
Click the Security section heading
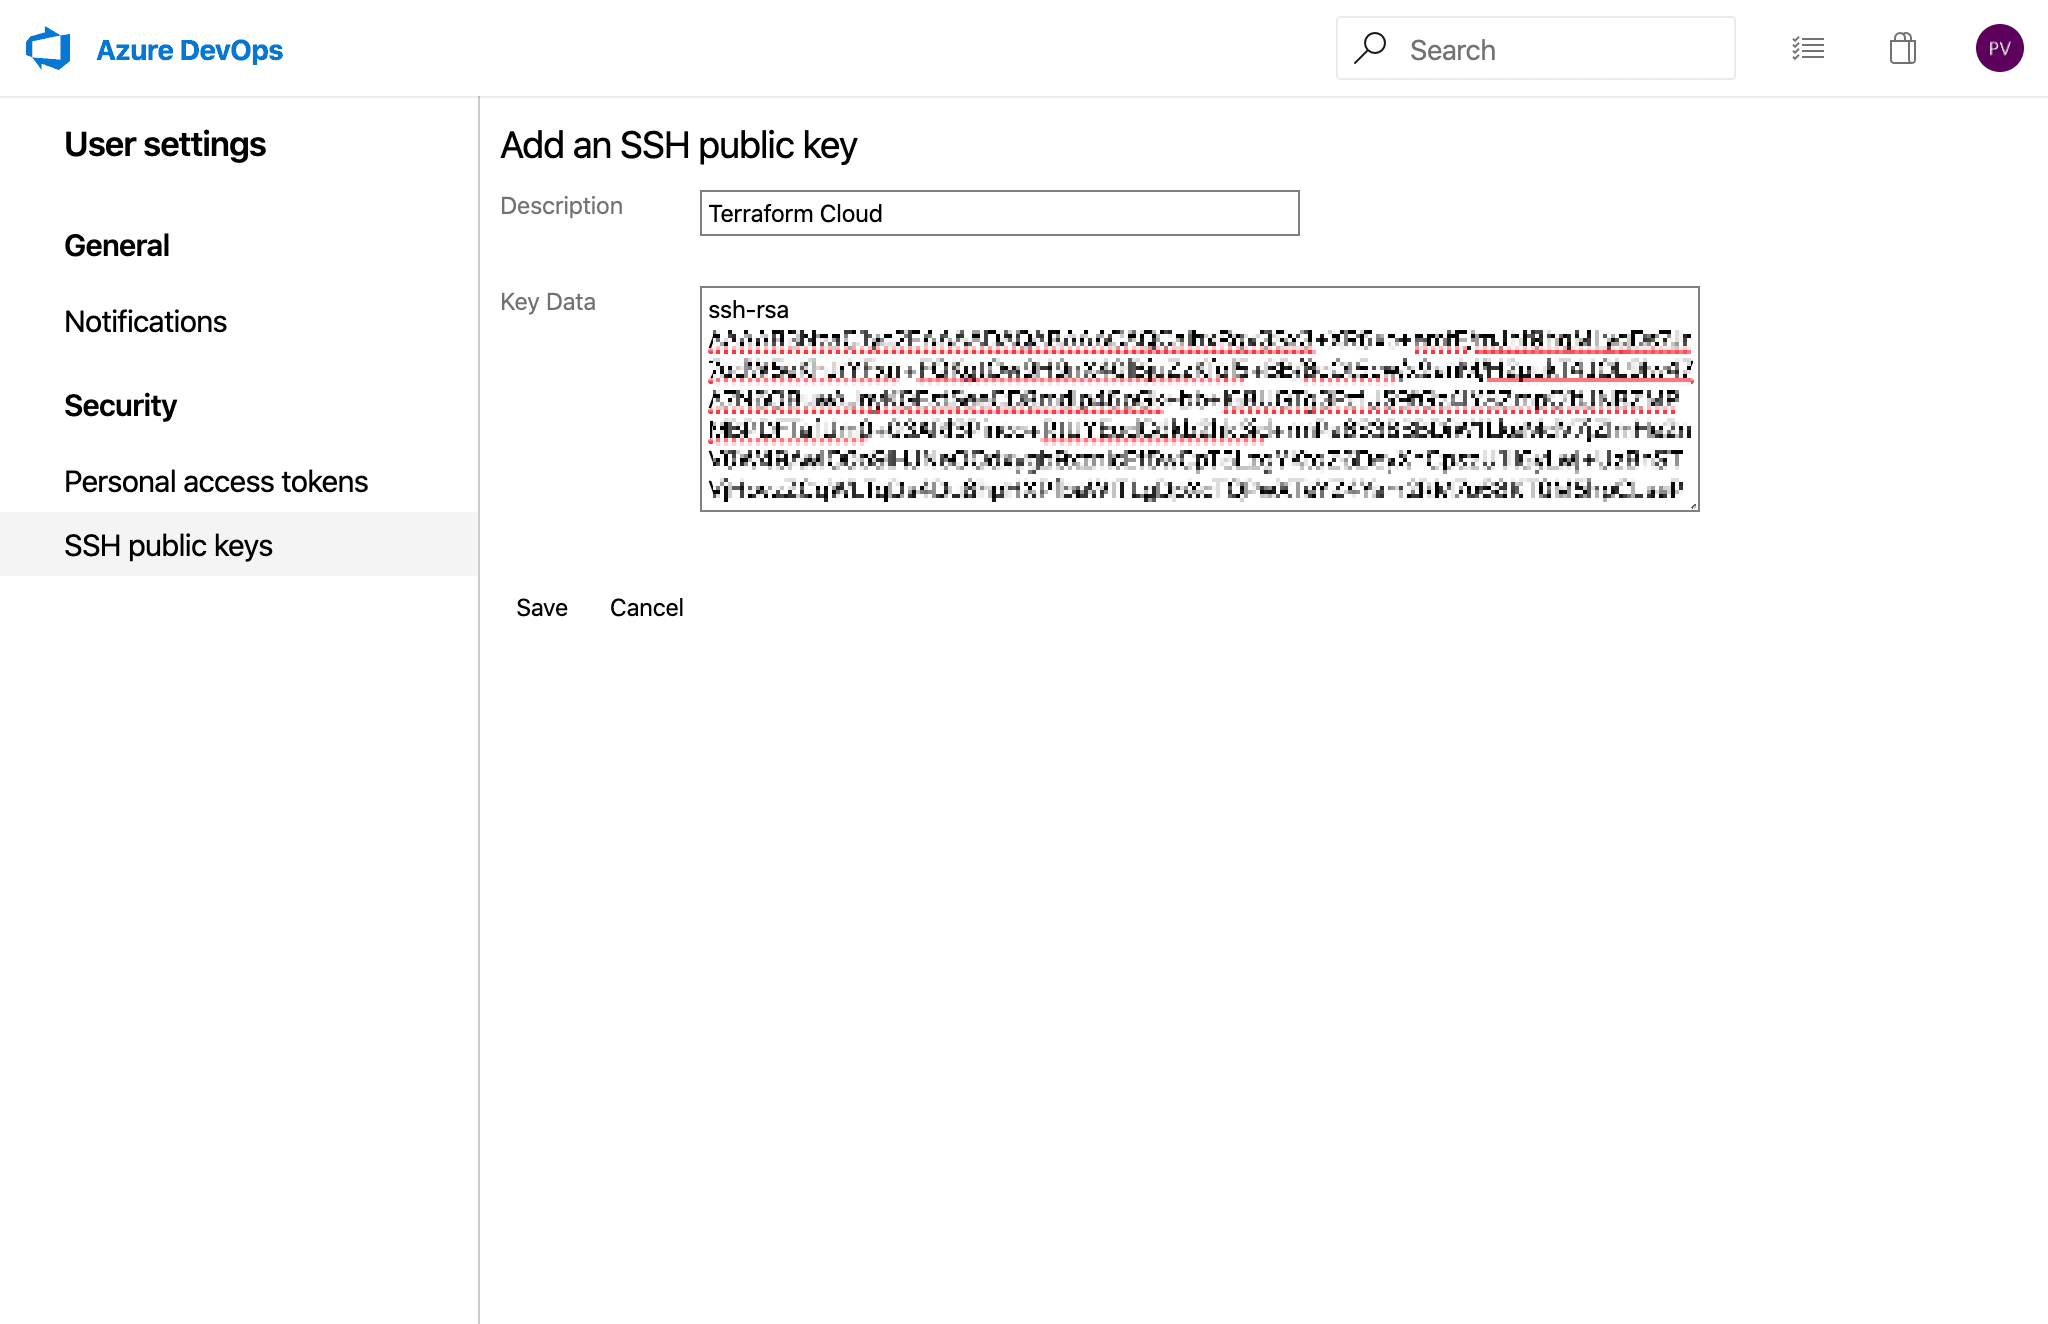(120, 406)
